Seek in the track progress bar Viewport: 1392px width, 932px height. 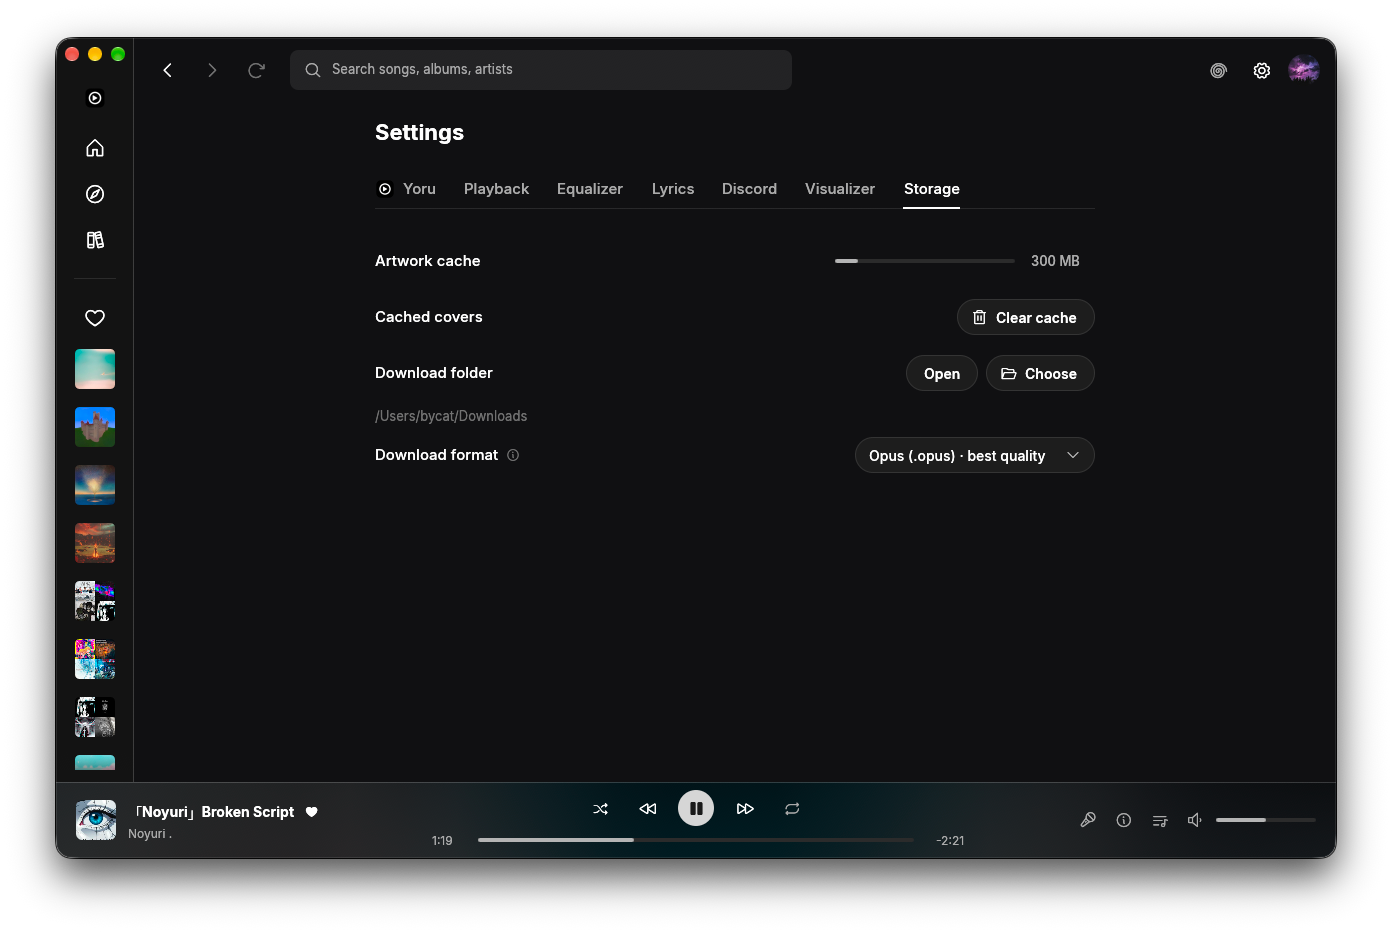pos(696,840)
